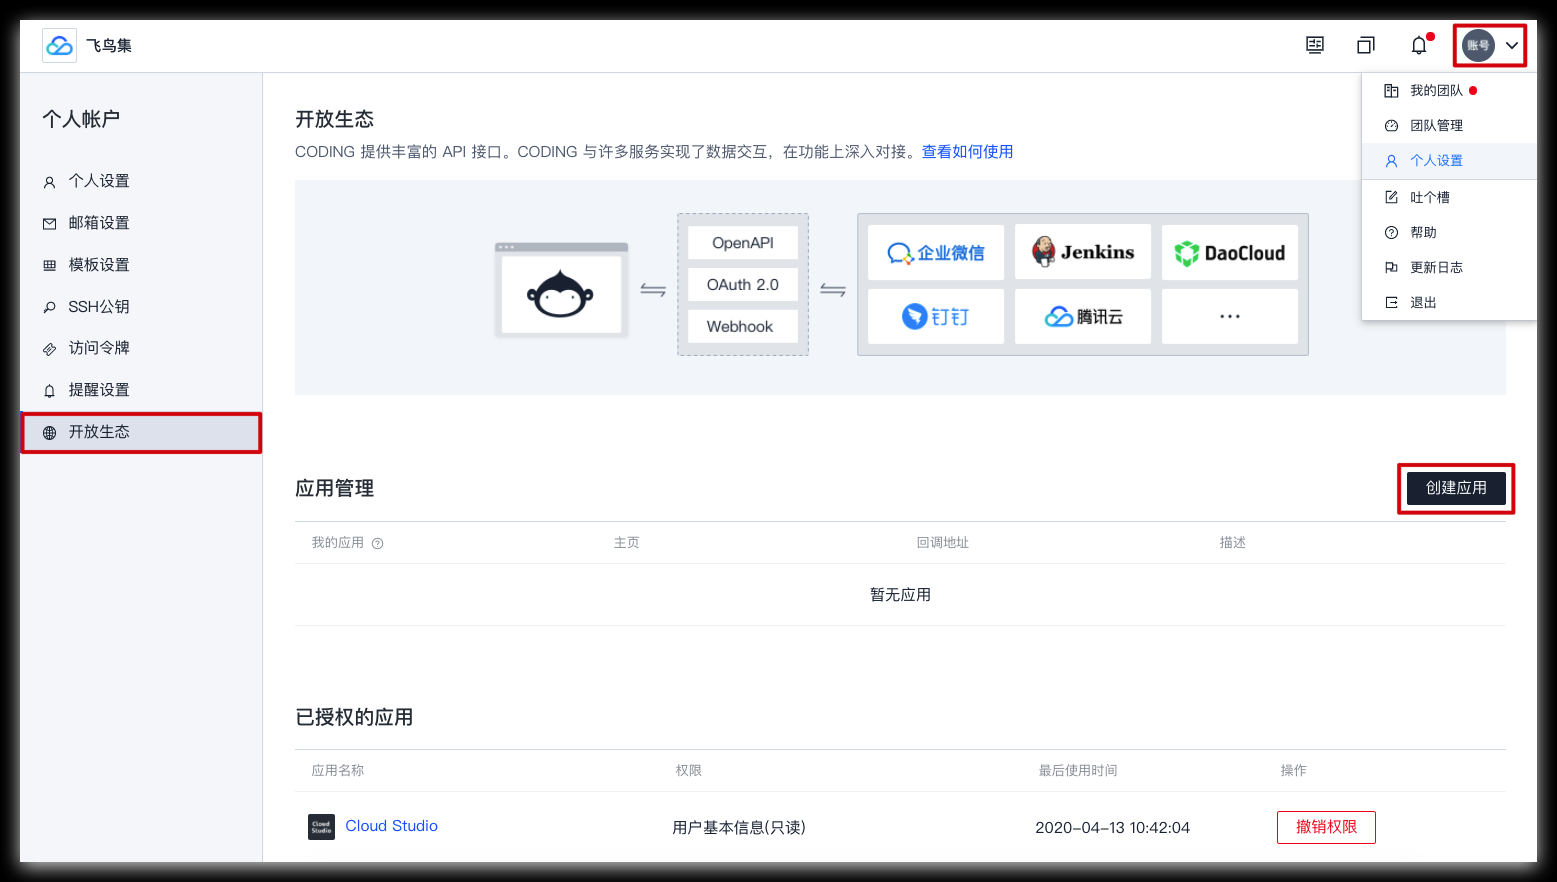This screenshot has height=882, width=1557.
Task: Click the Cloud Studio app icon
Action: [321, 827]
